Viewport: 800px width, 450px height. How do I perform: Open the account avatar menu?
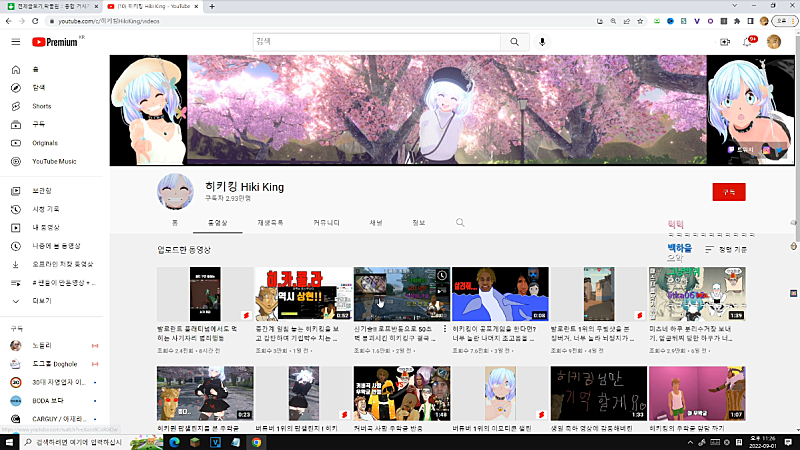(774, 42)
